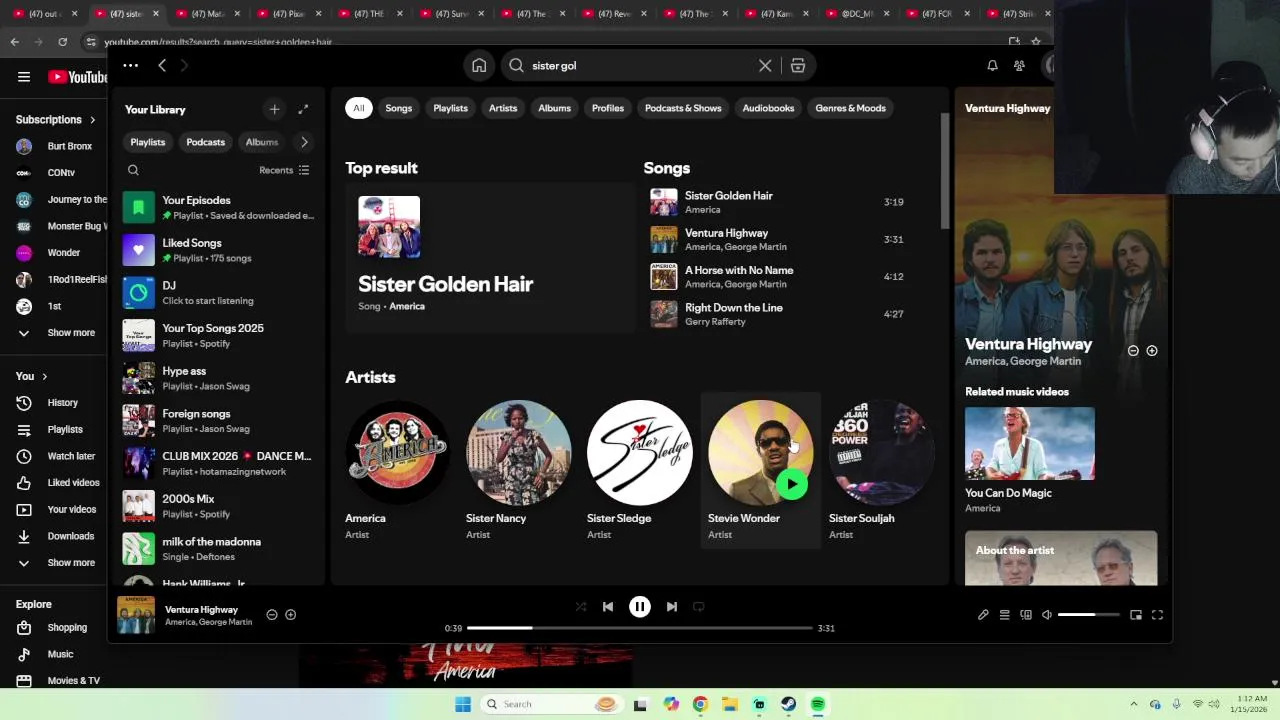Toggle plus icon in Now Playing panel
This screenshot has height=720, width=1280.
coord(1152,351)
